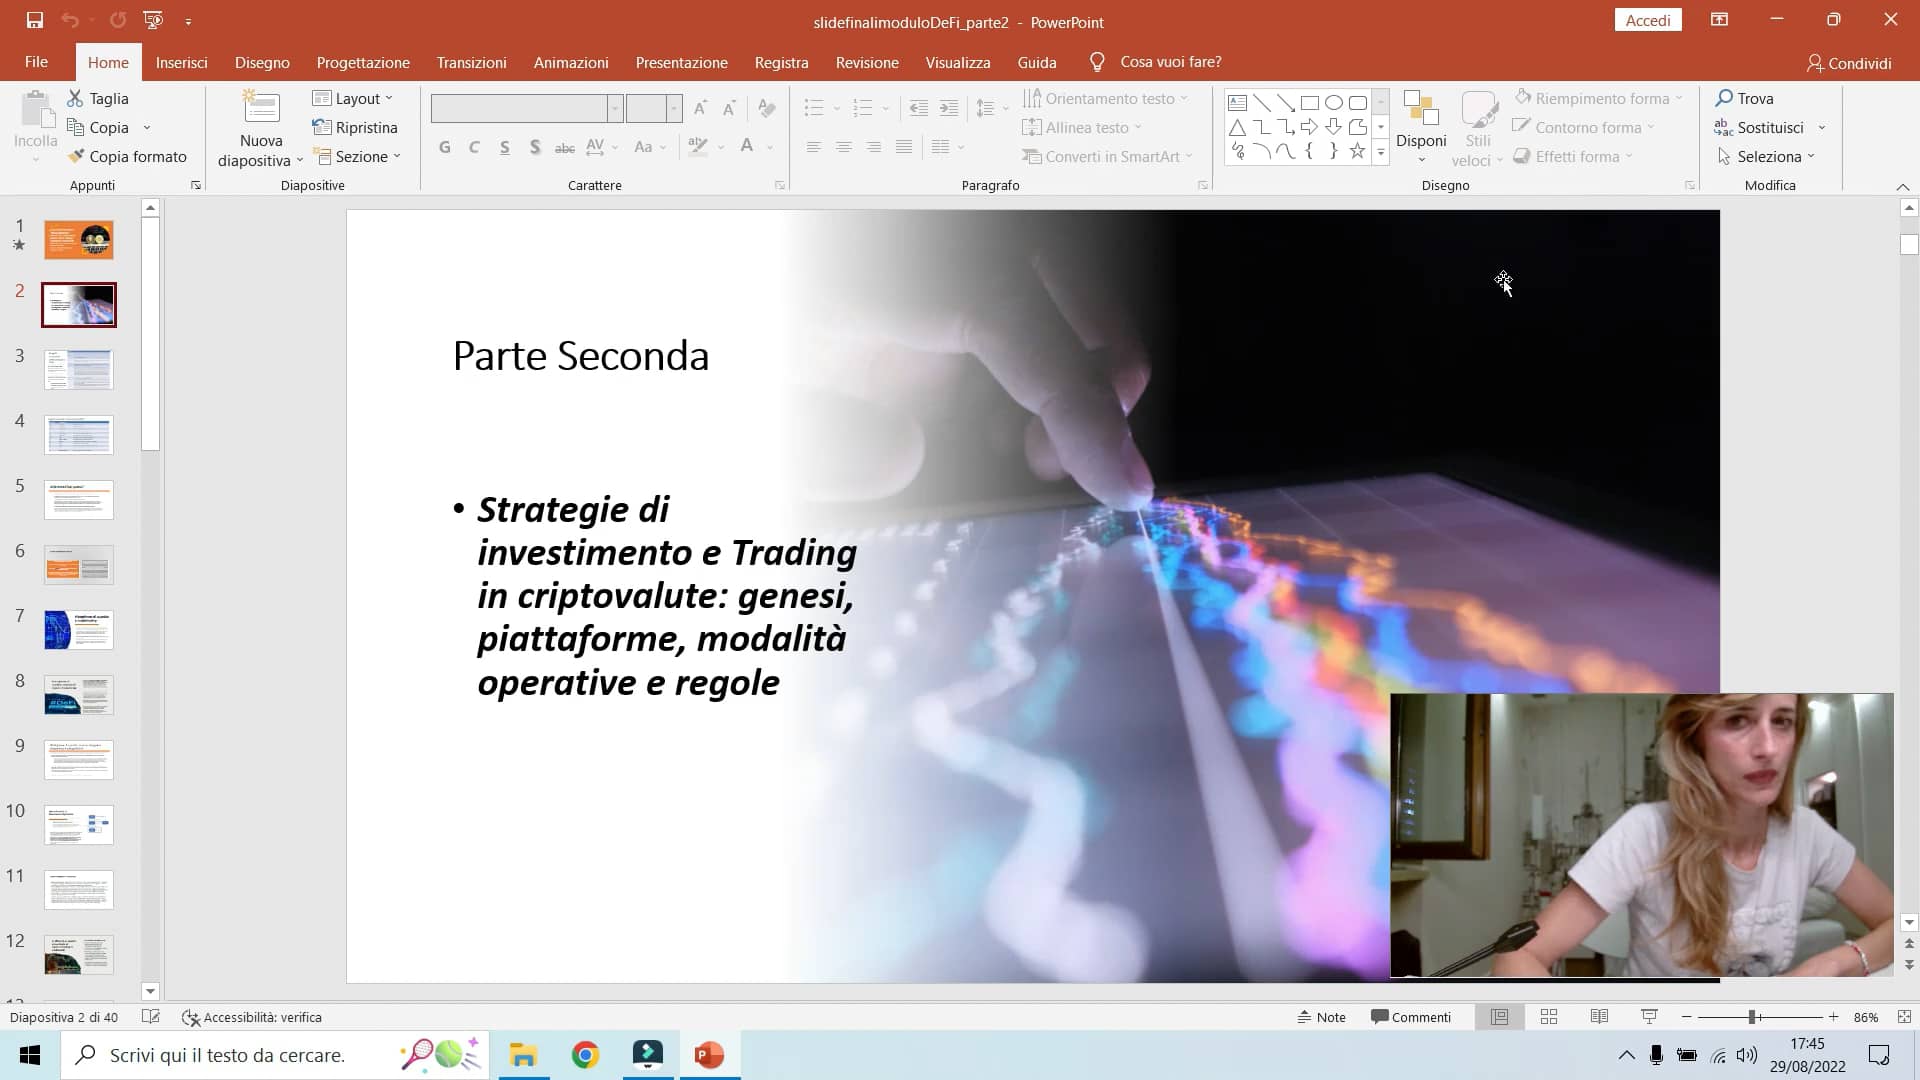The height and width of the screenshot is (1080, 1920).
Task: Open Converti in SmartArt
Action: (1107, 156)
